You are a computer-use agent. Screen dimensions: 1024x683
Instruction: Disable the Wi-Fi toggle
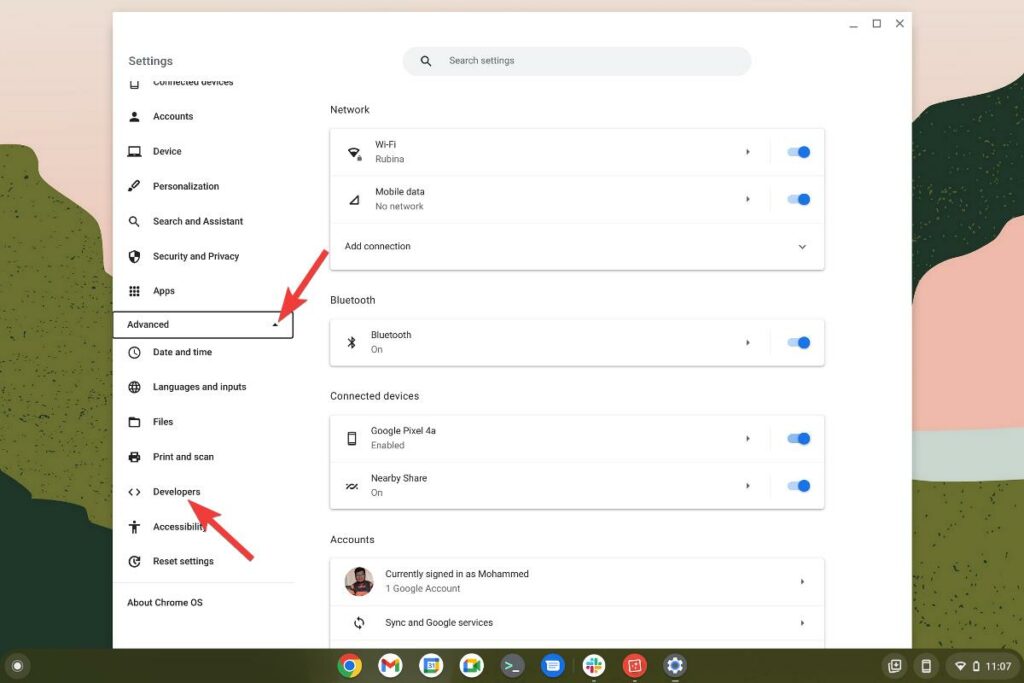797,150
